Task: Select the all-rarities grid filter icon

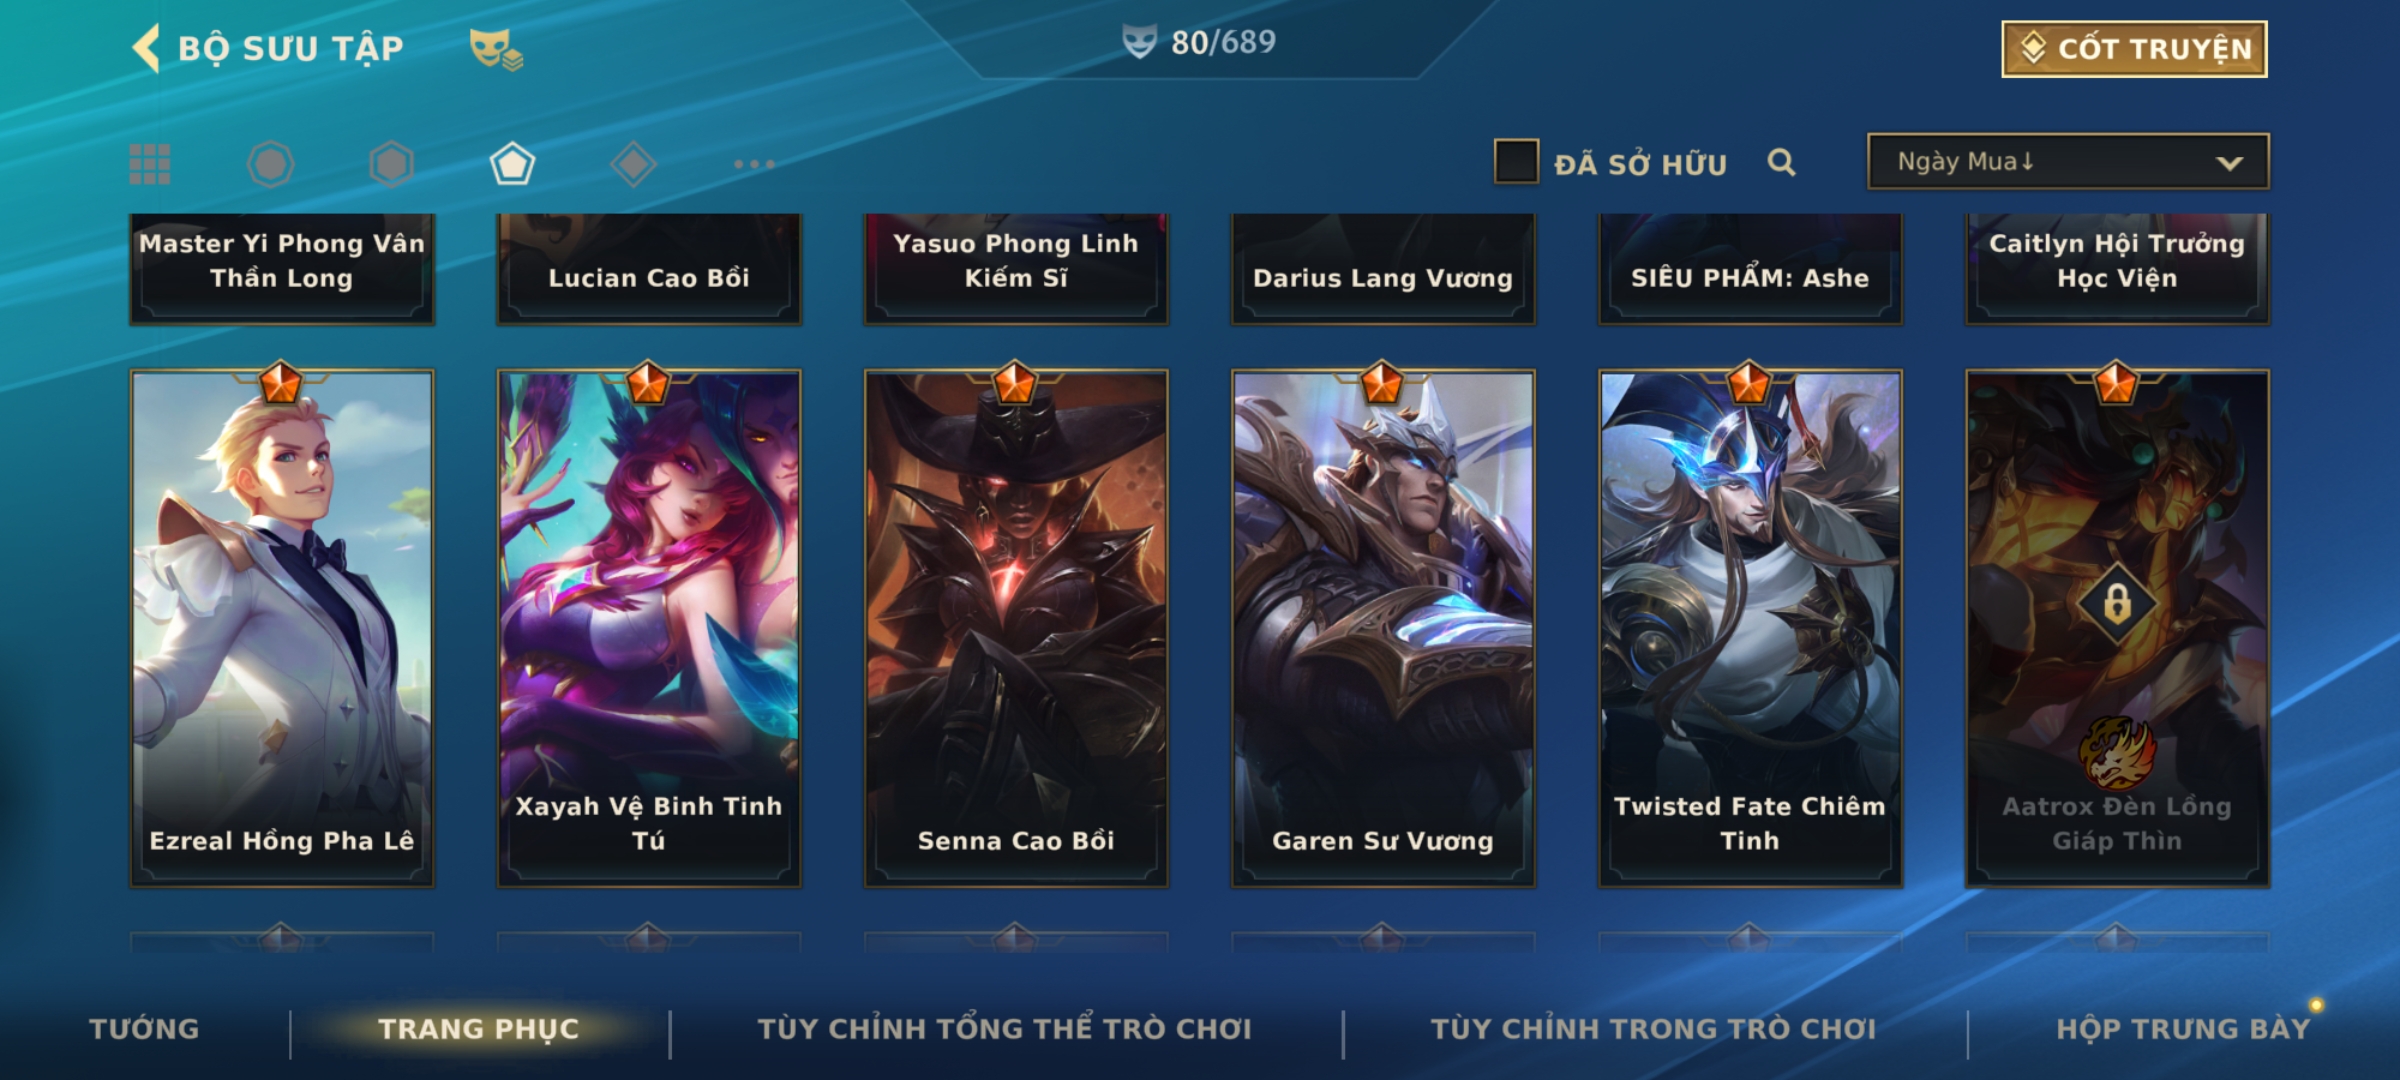Action: coord(150,164)
